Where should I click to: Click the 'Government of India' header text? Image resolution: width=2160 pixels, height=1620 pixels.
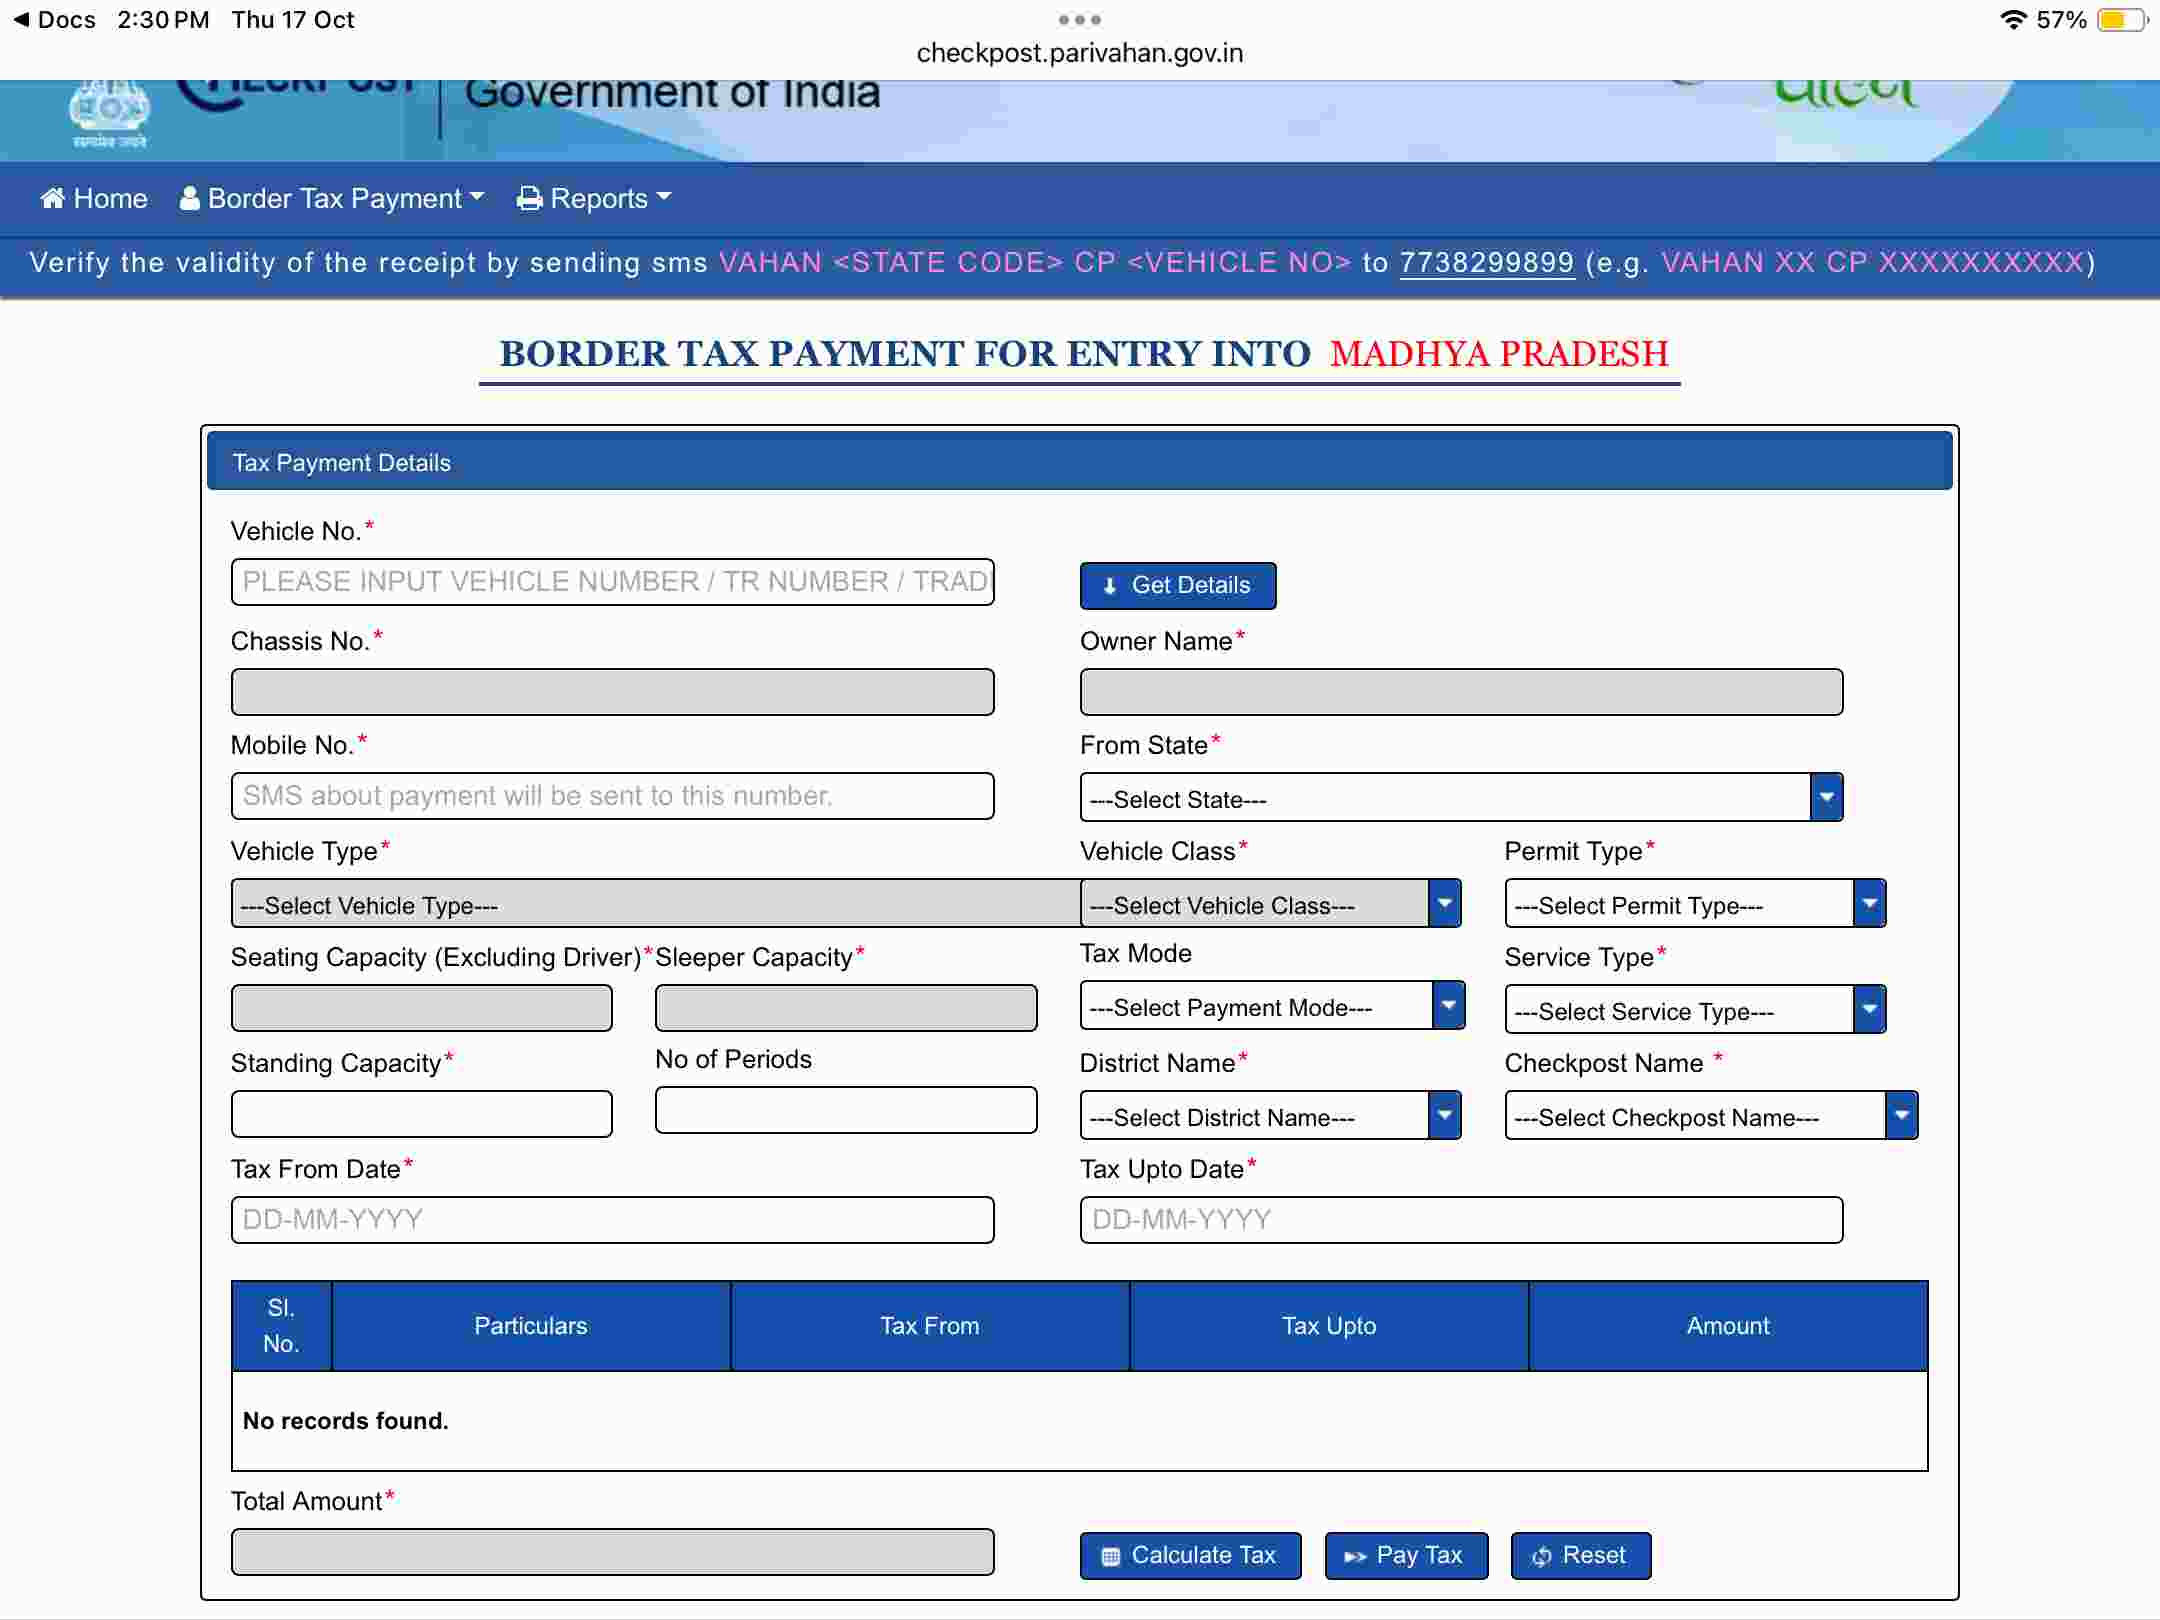click(672, 93)
